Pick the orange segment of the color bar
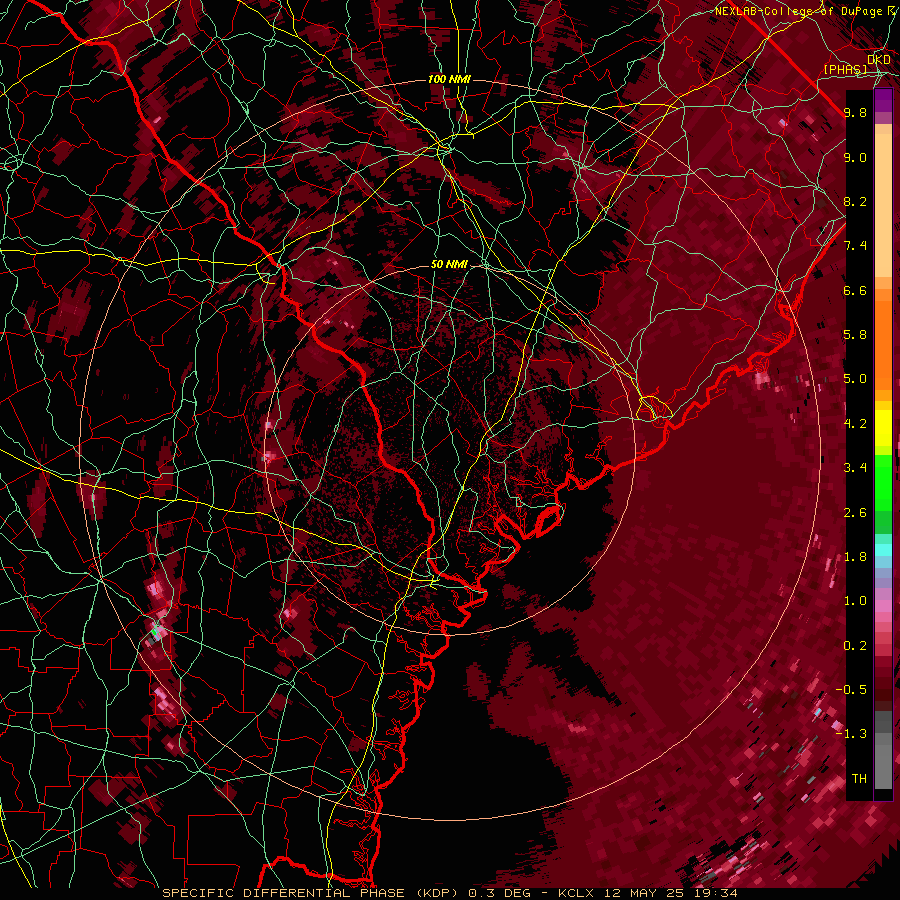 point(883,344)
